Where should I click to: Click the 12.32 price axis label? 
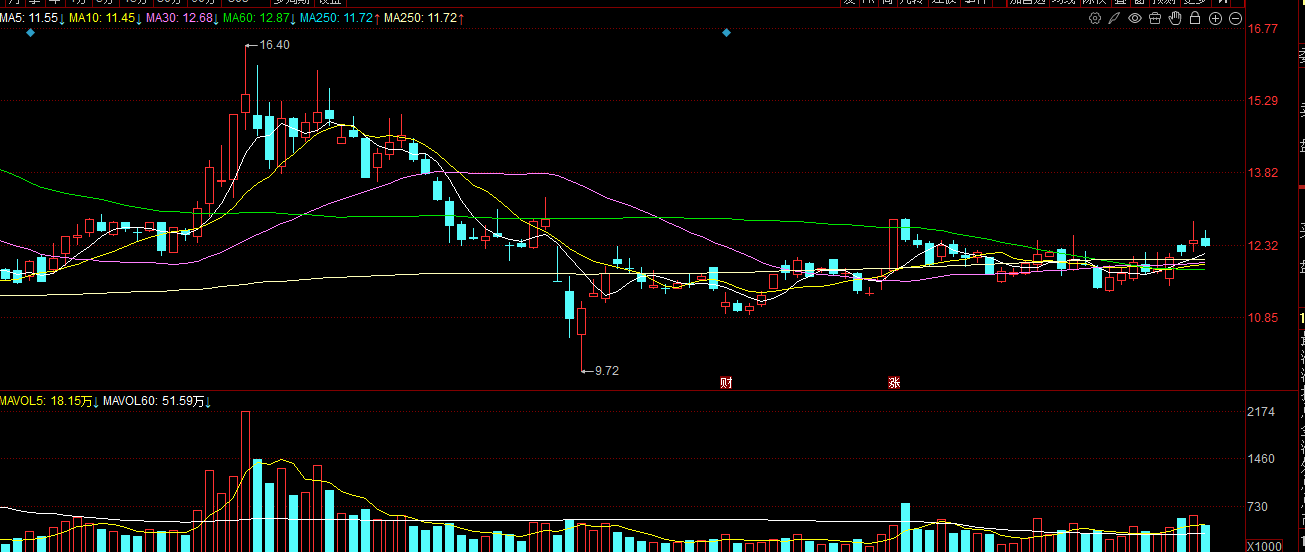pos(1264,245)
